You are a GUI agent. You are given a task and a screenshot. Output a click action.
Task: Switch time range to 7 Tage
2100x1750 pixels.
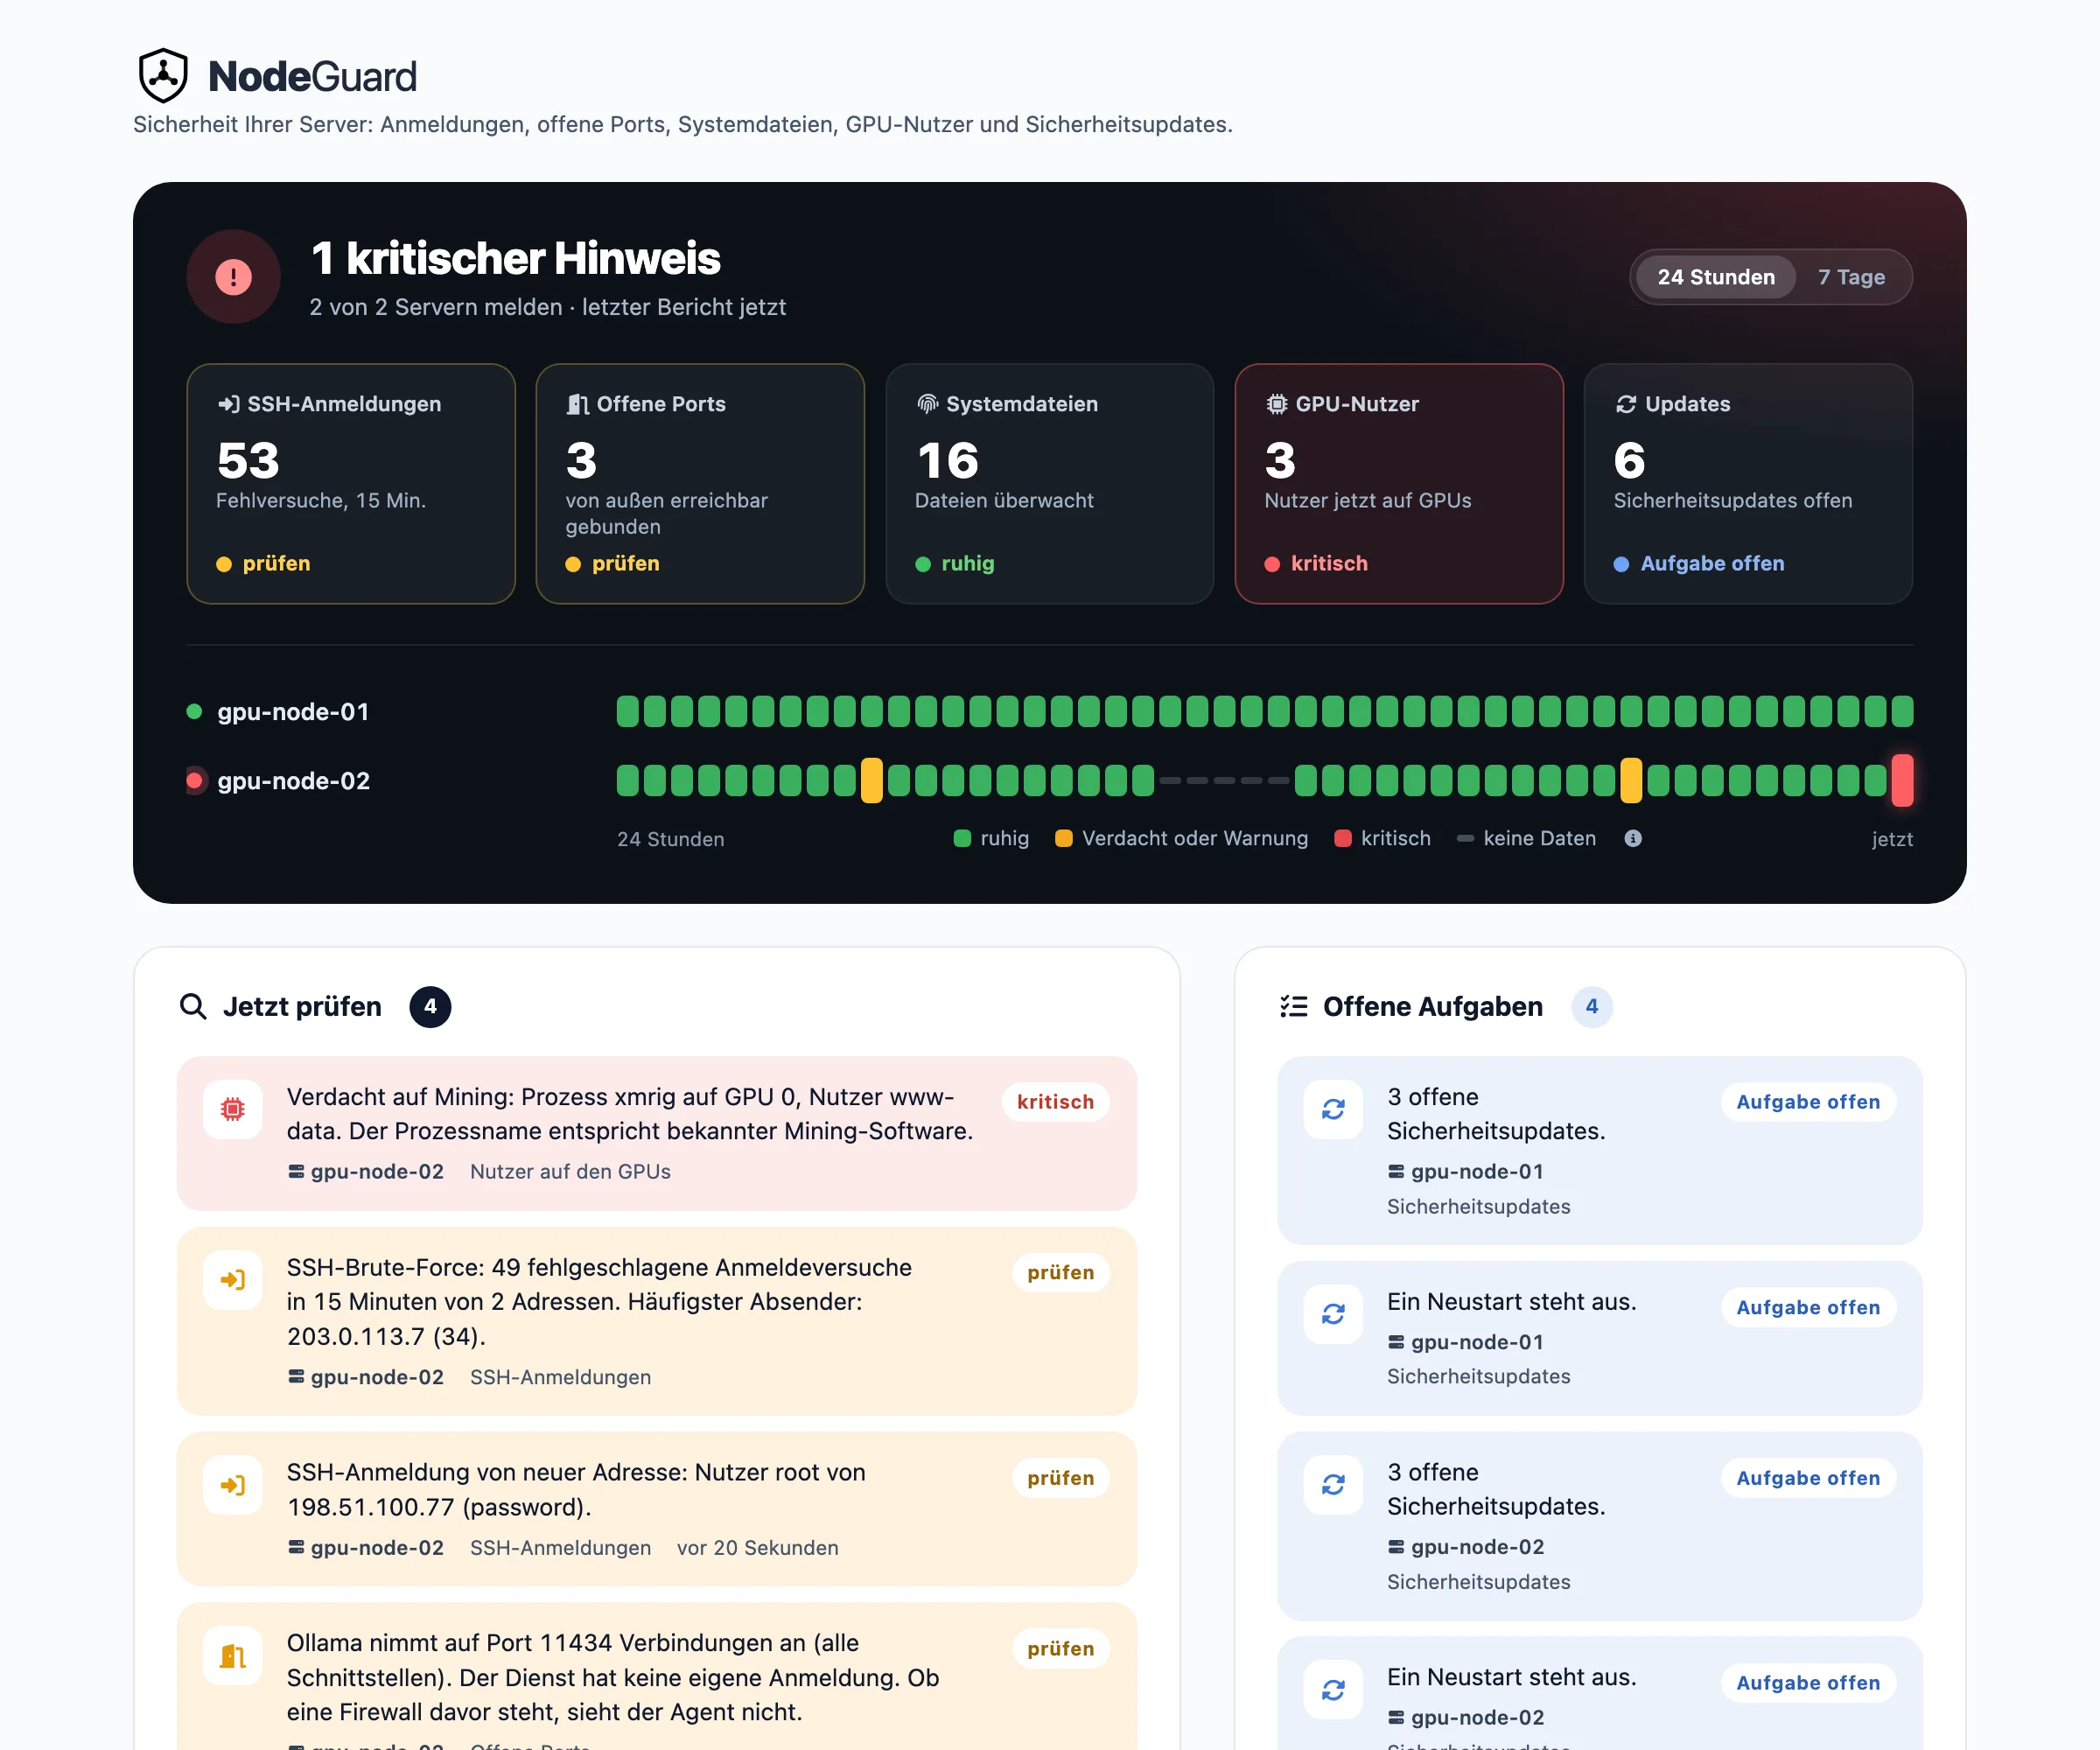pyautogui.click(x=1851, y=277)
